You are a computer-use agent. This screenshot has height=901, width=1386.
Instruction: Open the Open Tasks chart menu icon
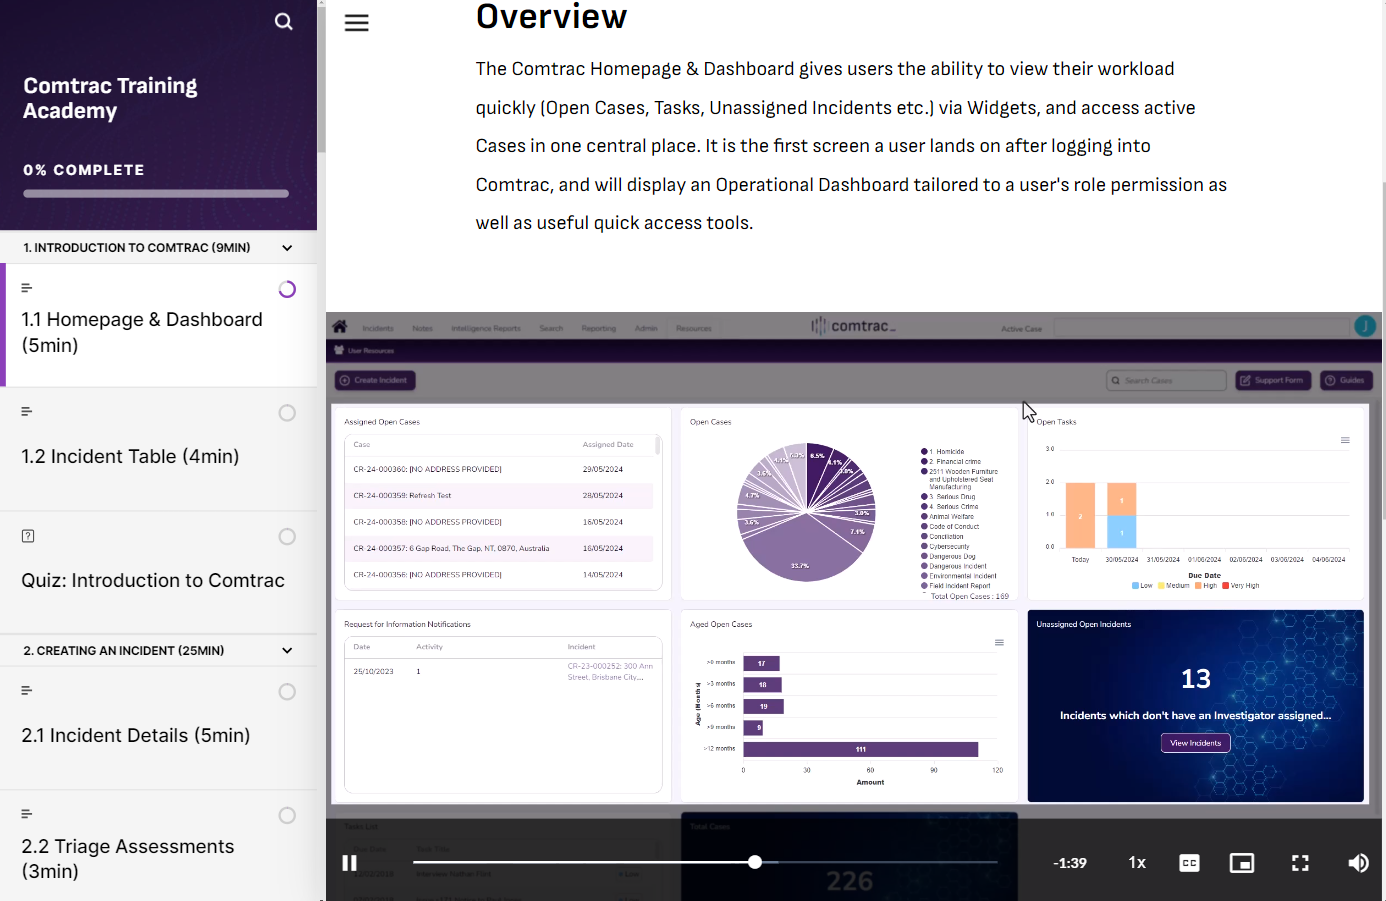(1345, 440)
